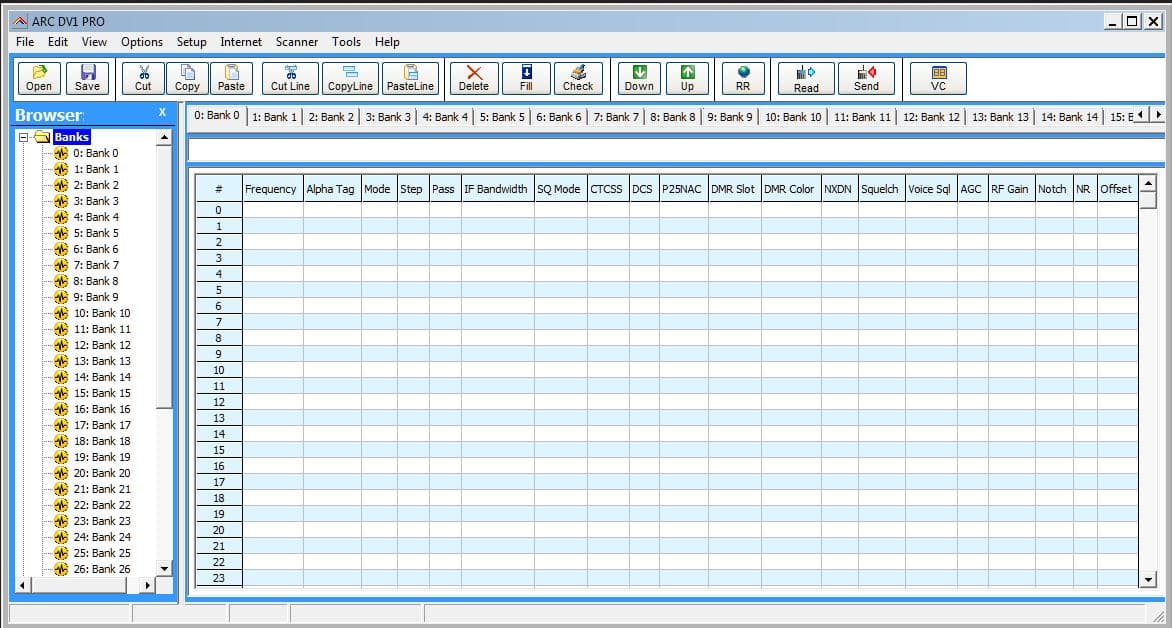This screenshot has width=1172, height=628.
Task: Click the Open file toolbar icon
Action: click(39, 78)
